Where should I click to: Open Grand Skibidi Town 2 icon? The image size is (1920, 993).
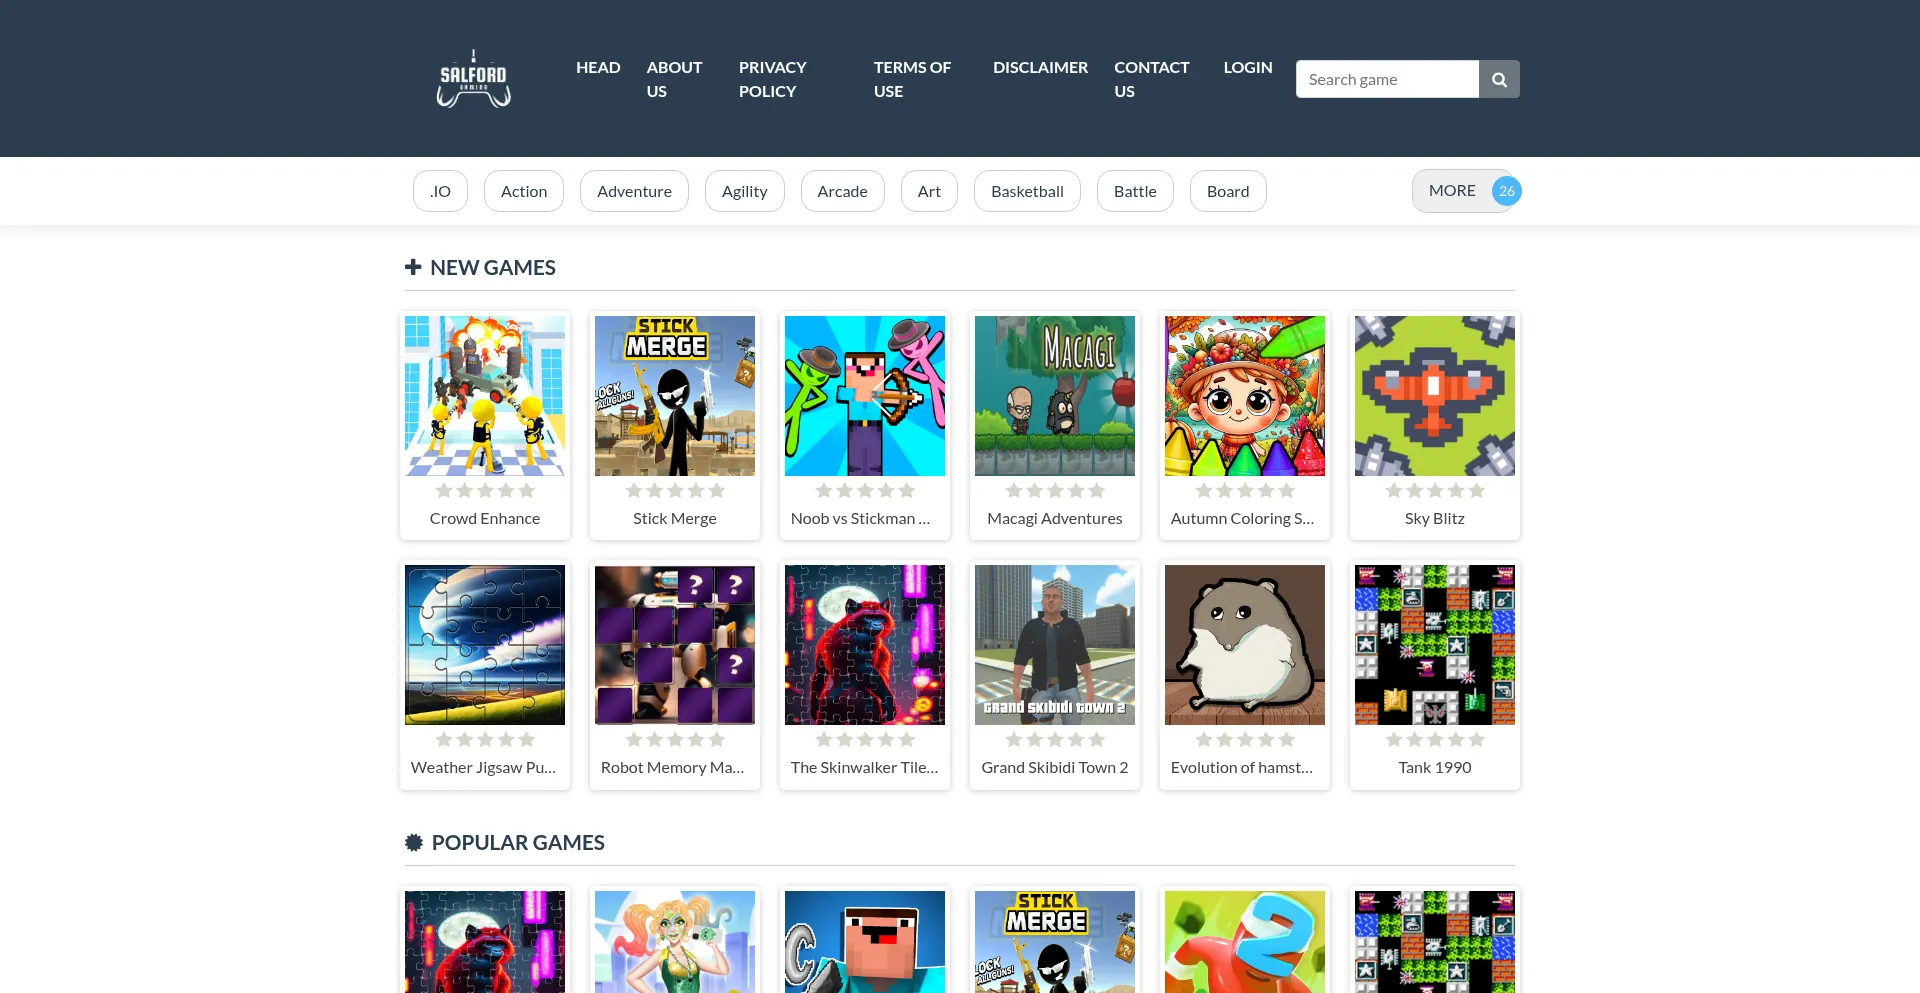1055,645
